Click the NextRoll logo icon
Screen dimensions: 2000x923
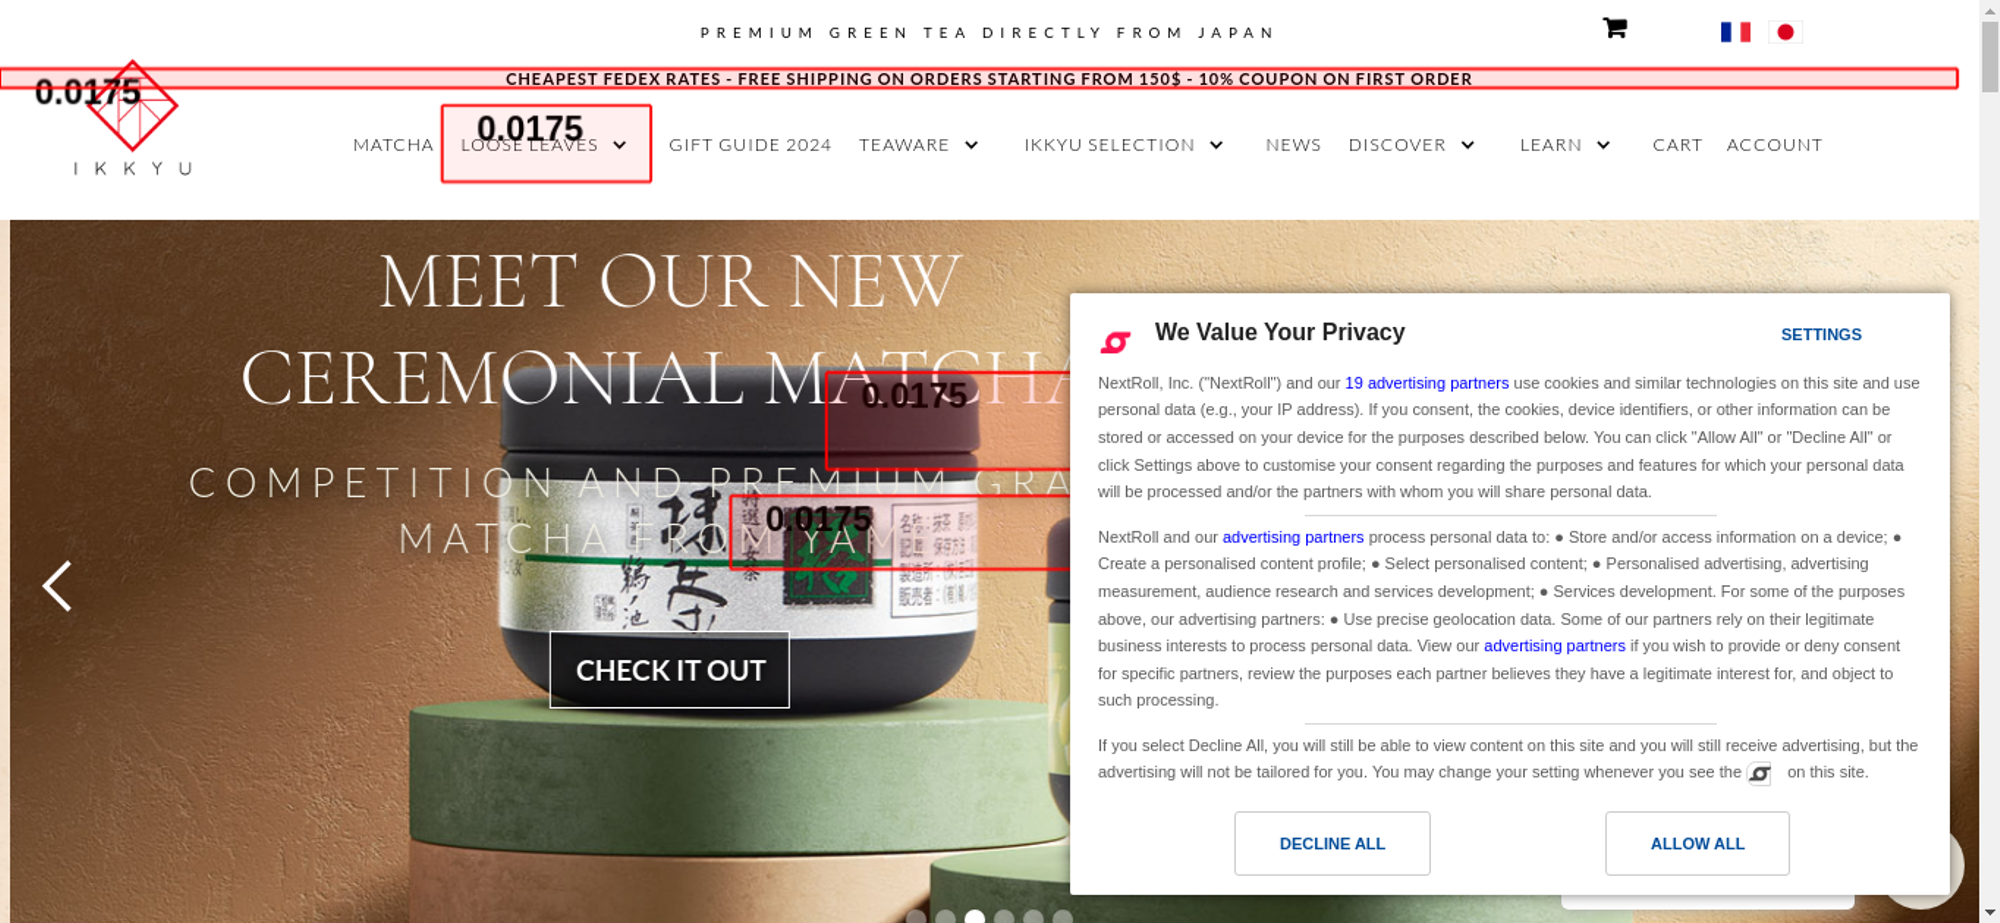click(x=1115, y=342)
